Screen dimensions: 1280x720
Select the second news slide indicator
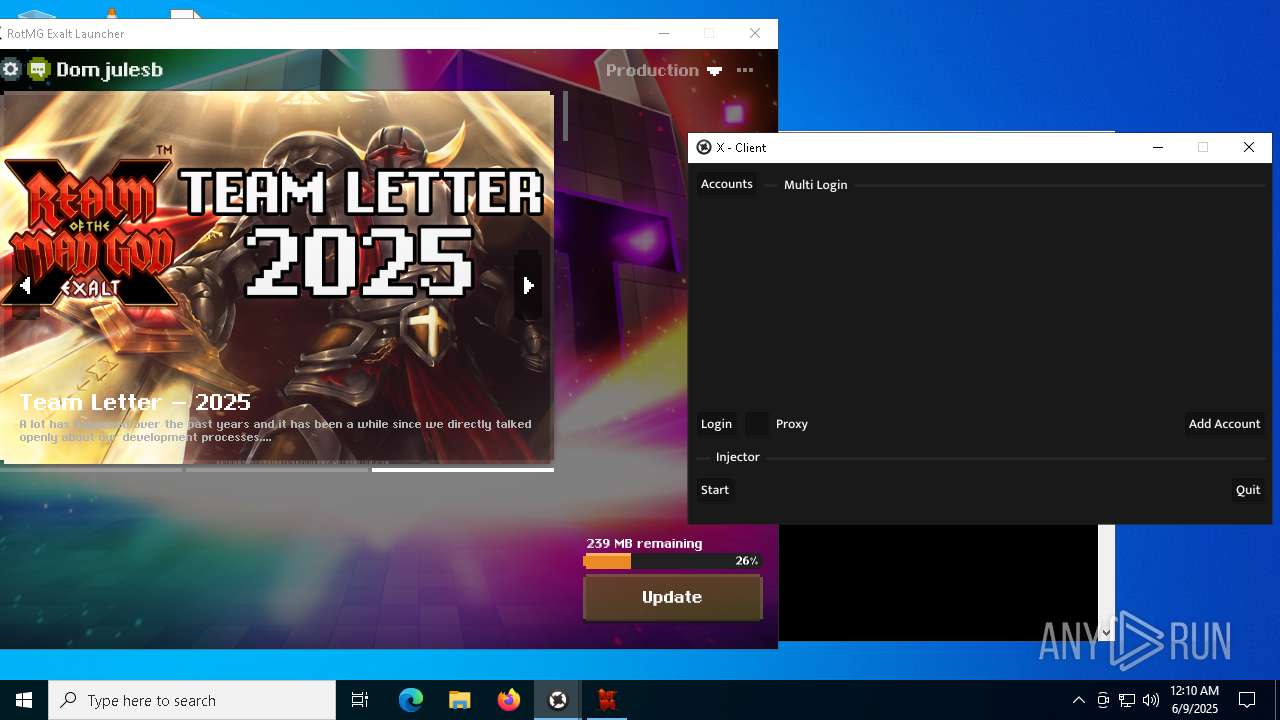point(277,469)
